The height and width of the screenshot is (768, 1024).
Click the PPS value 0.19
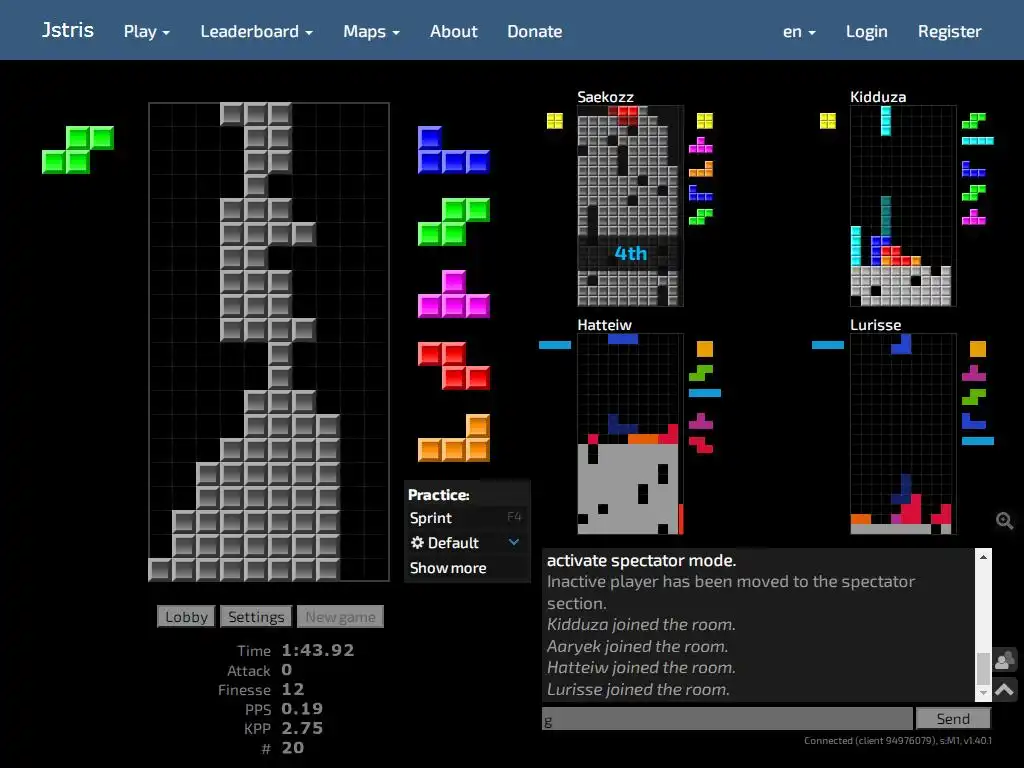pos(302,709)
